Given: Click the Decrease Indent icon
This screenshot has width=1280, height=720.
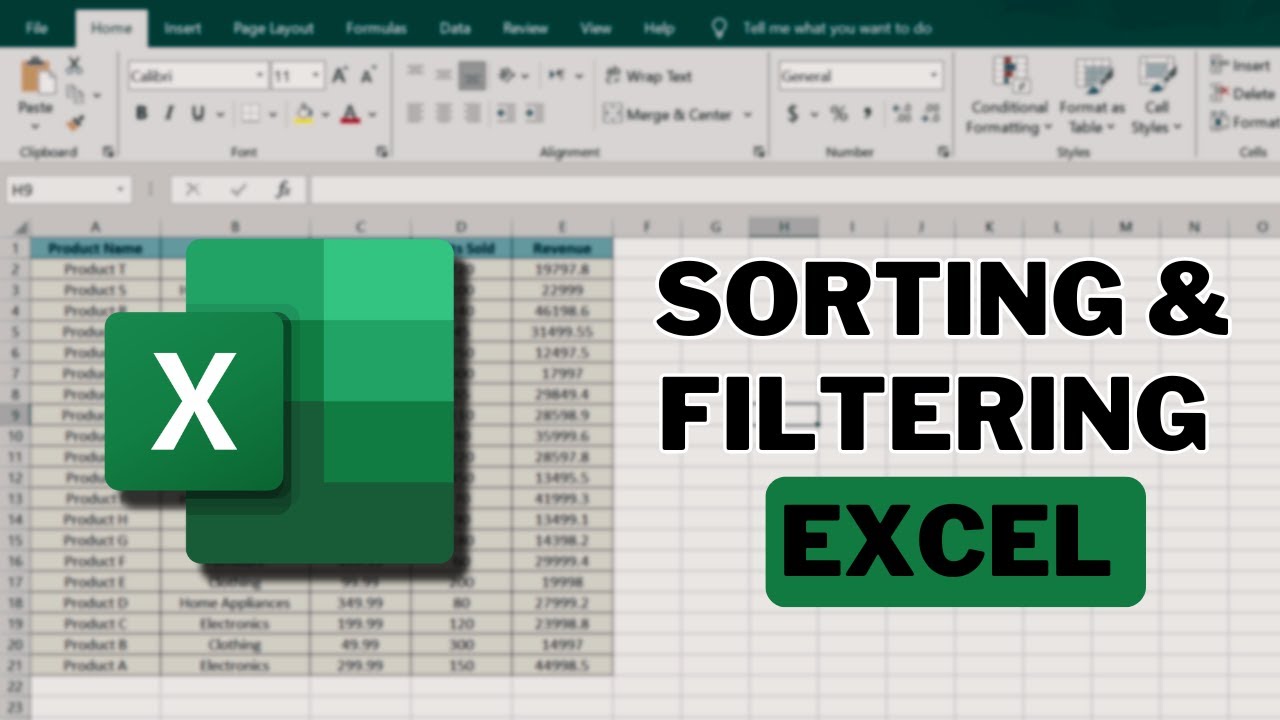Looking at the screenshot, I should pyautogui.click(x=506, y=112).
